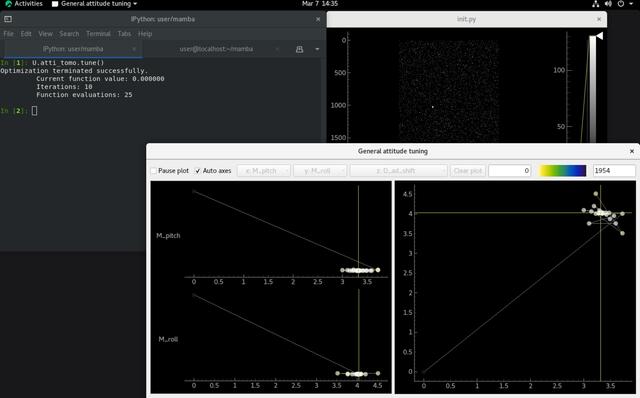Click the init.py window title bar
This screenshot has height=398, width=640.
click(x=467, y=19)
